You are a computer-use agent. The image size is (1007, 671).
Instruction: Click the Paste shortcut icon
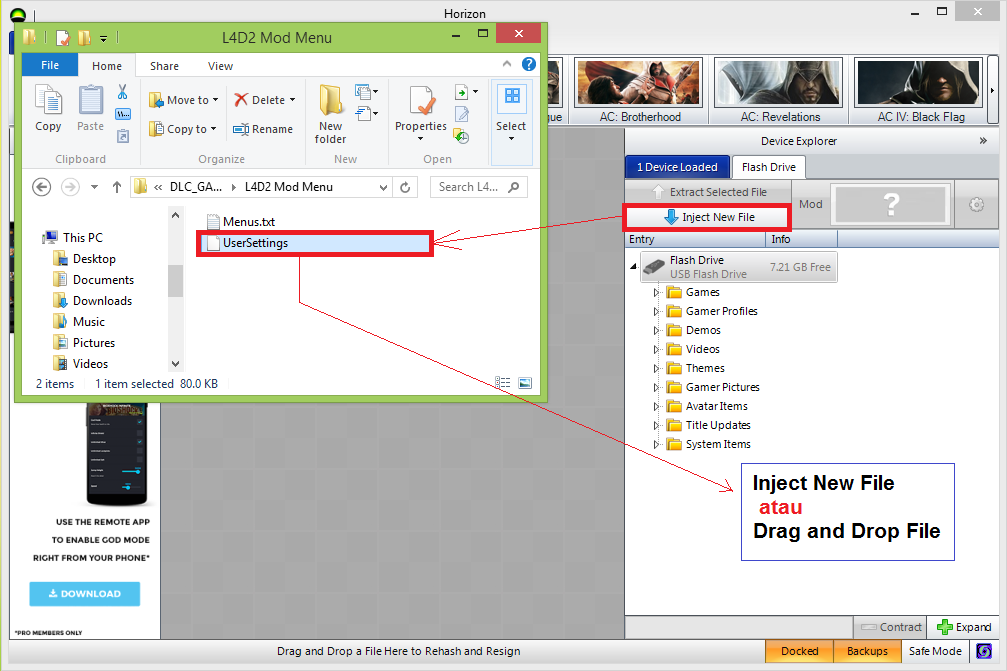[123, 135]
